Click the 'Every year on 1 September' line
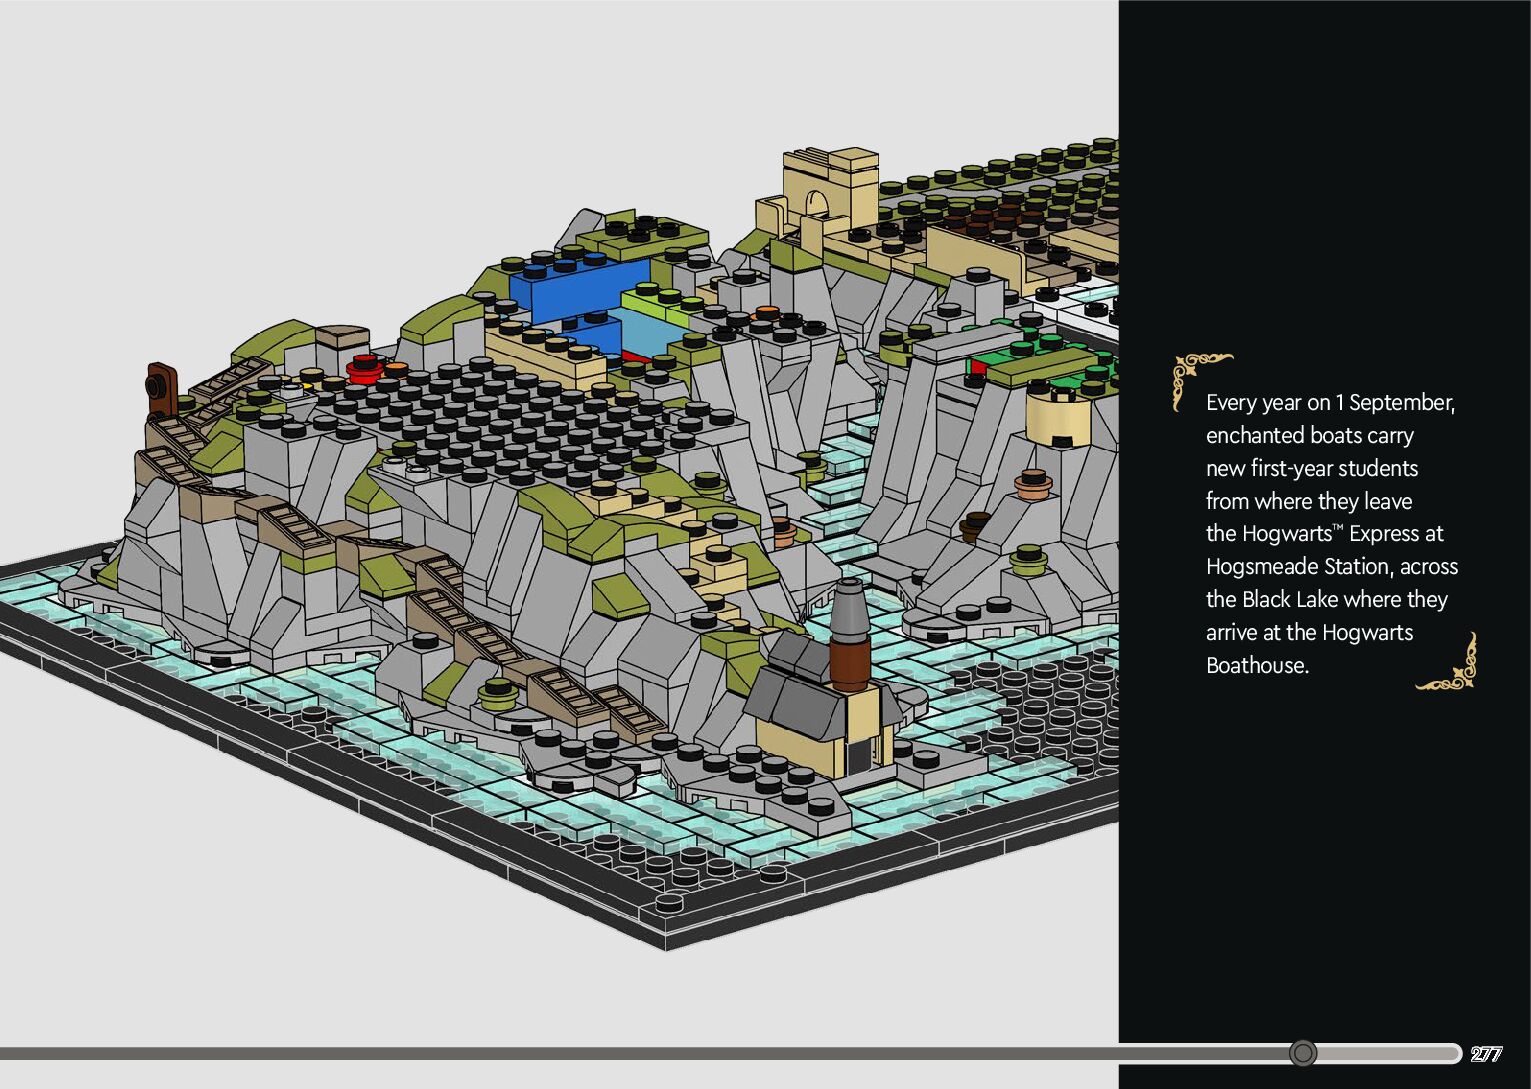1531x1089 pixels. [1329, 402]
